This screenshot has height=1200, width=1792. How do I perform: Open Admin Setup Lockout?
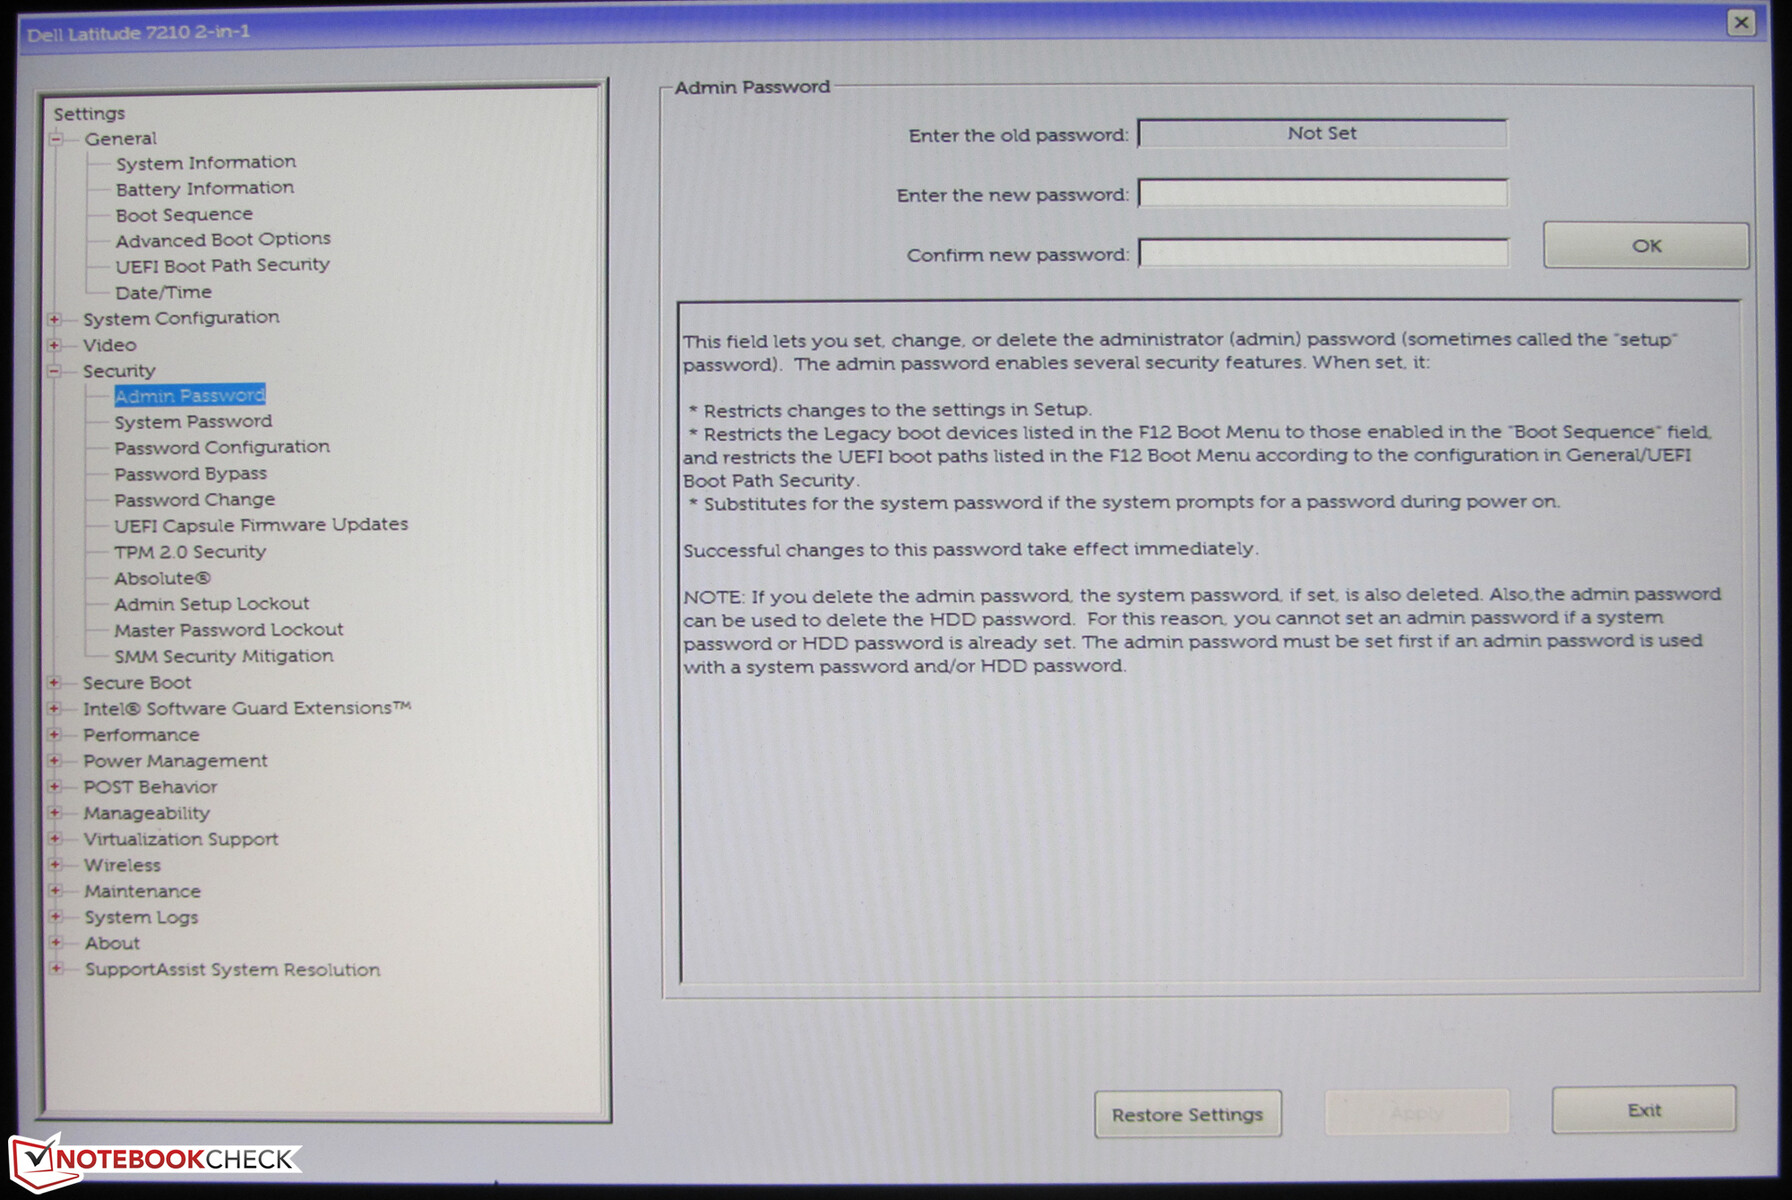coord(212,604)
